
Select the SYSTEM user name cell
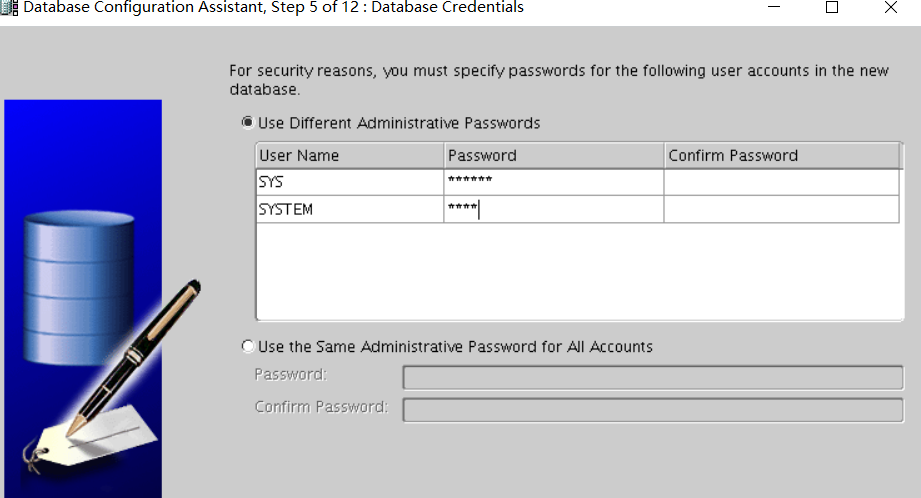(350, 209)
